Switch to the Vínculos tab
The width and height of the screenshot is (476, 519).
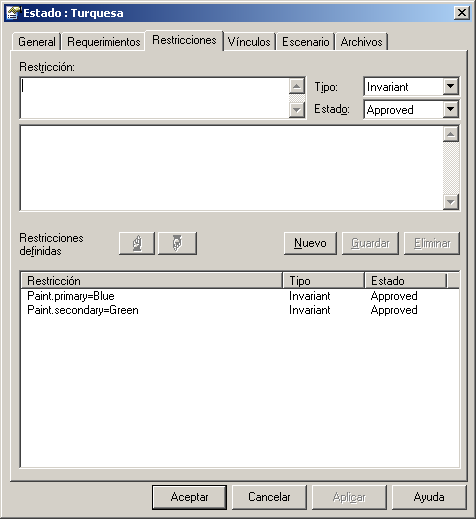coord(249,42)
